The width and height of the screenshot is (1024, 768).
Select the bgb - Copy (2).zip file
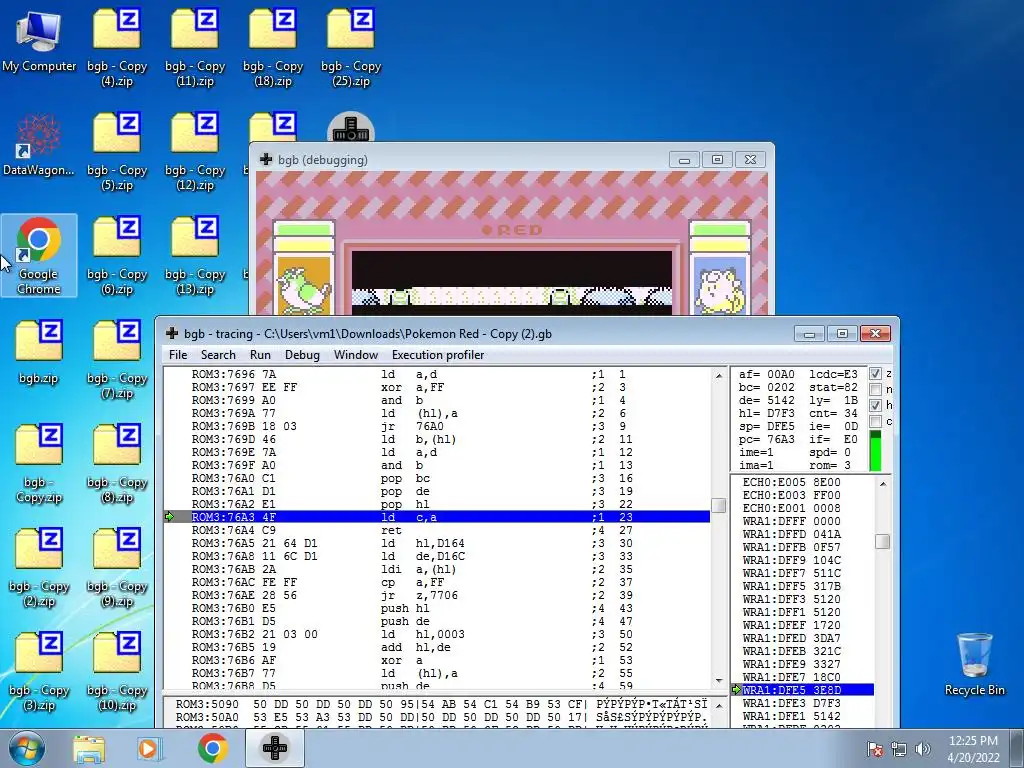point(39,568)
